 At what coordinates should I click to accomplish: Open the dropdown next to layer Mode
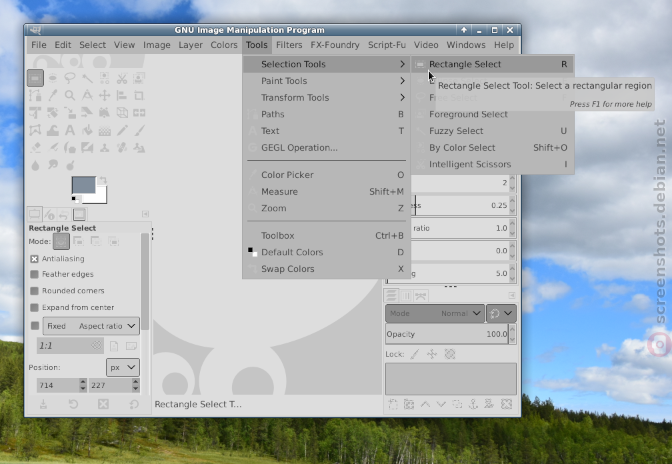tap(501, 314)
